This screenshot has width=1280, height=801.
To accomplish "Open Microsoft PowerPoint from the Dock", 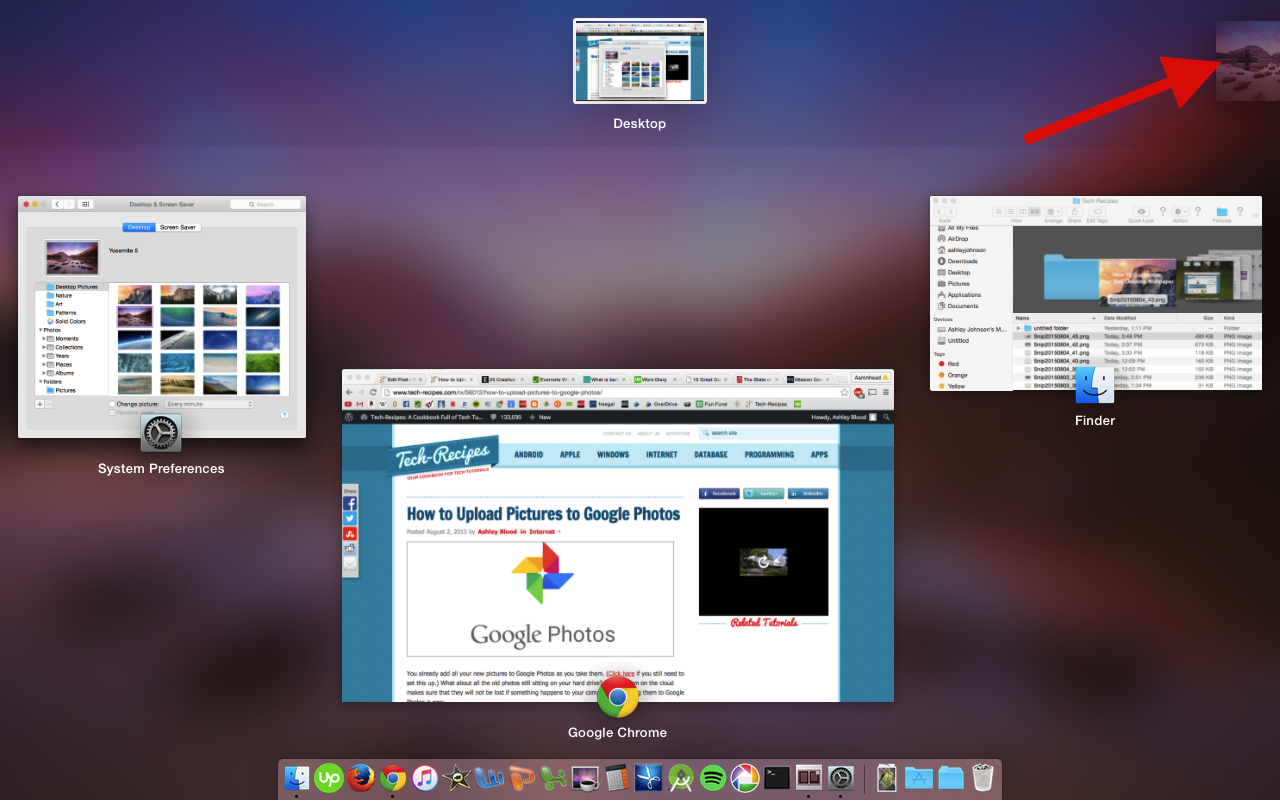I will tap(521, 777).
